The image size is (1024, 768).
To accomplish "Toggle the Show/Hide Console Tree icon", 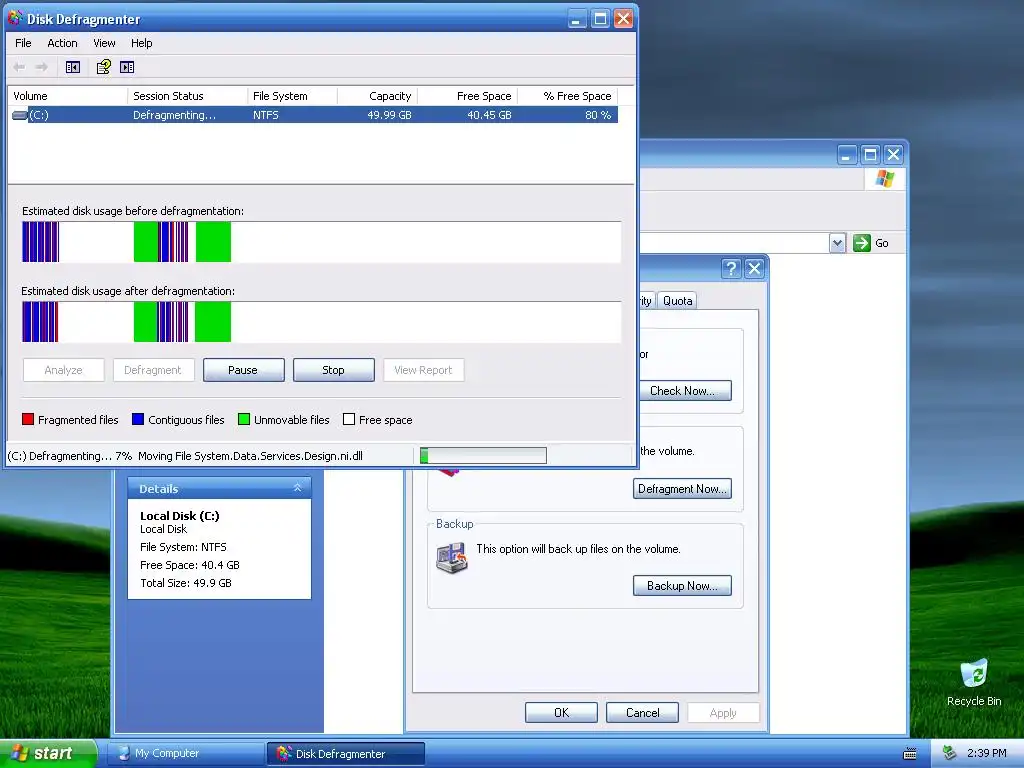I will [x=73, y=67].
